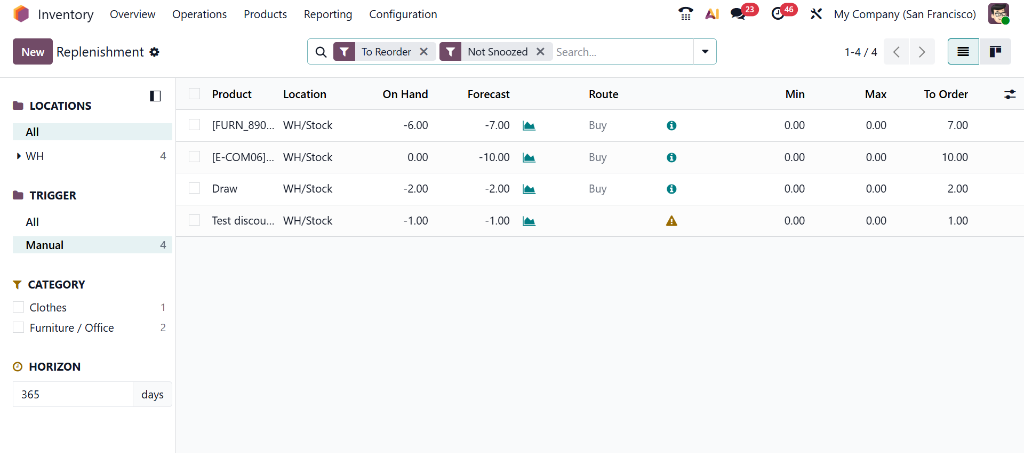The height and width of the screenshot is (453, 1024).
Task: Open the Configuration menu
Action: [x=402, y=14]
